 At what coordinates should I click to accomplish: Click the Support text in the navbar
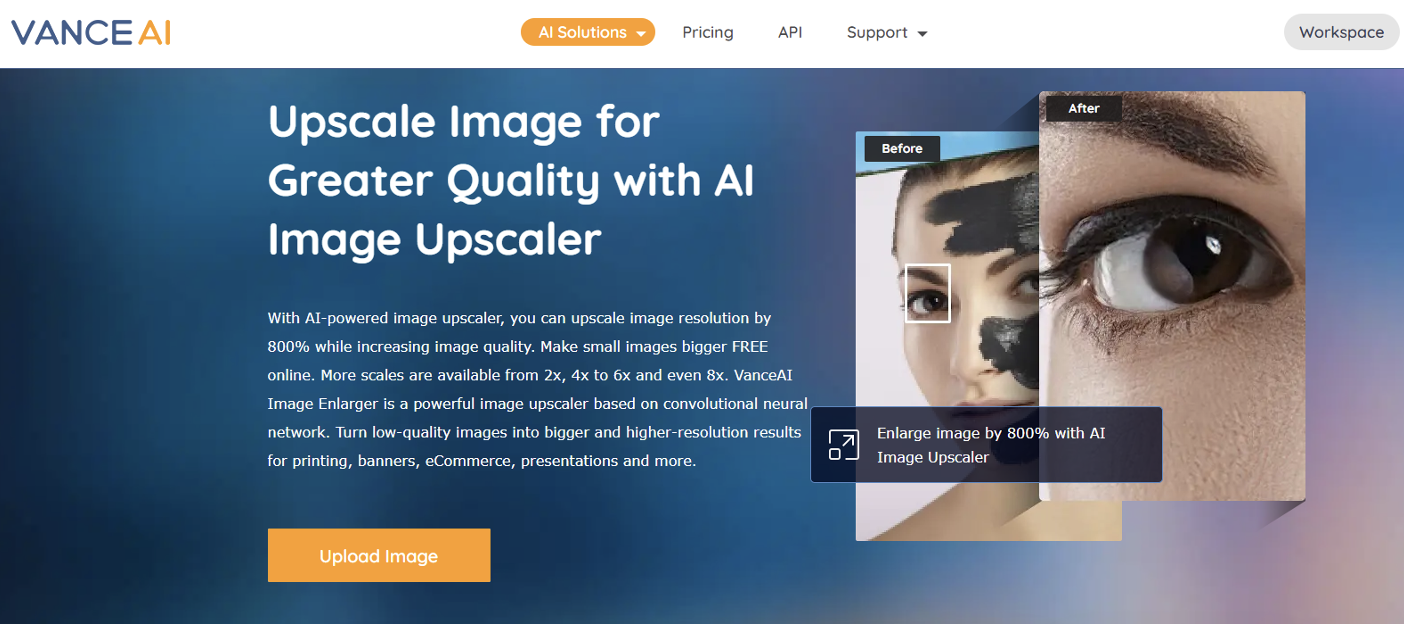pos(877,32)
